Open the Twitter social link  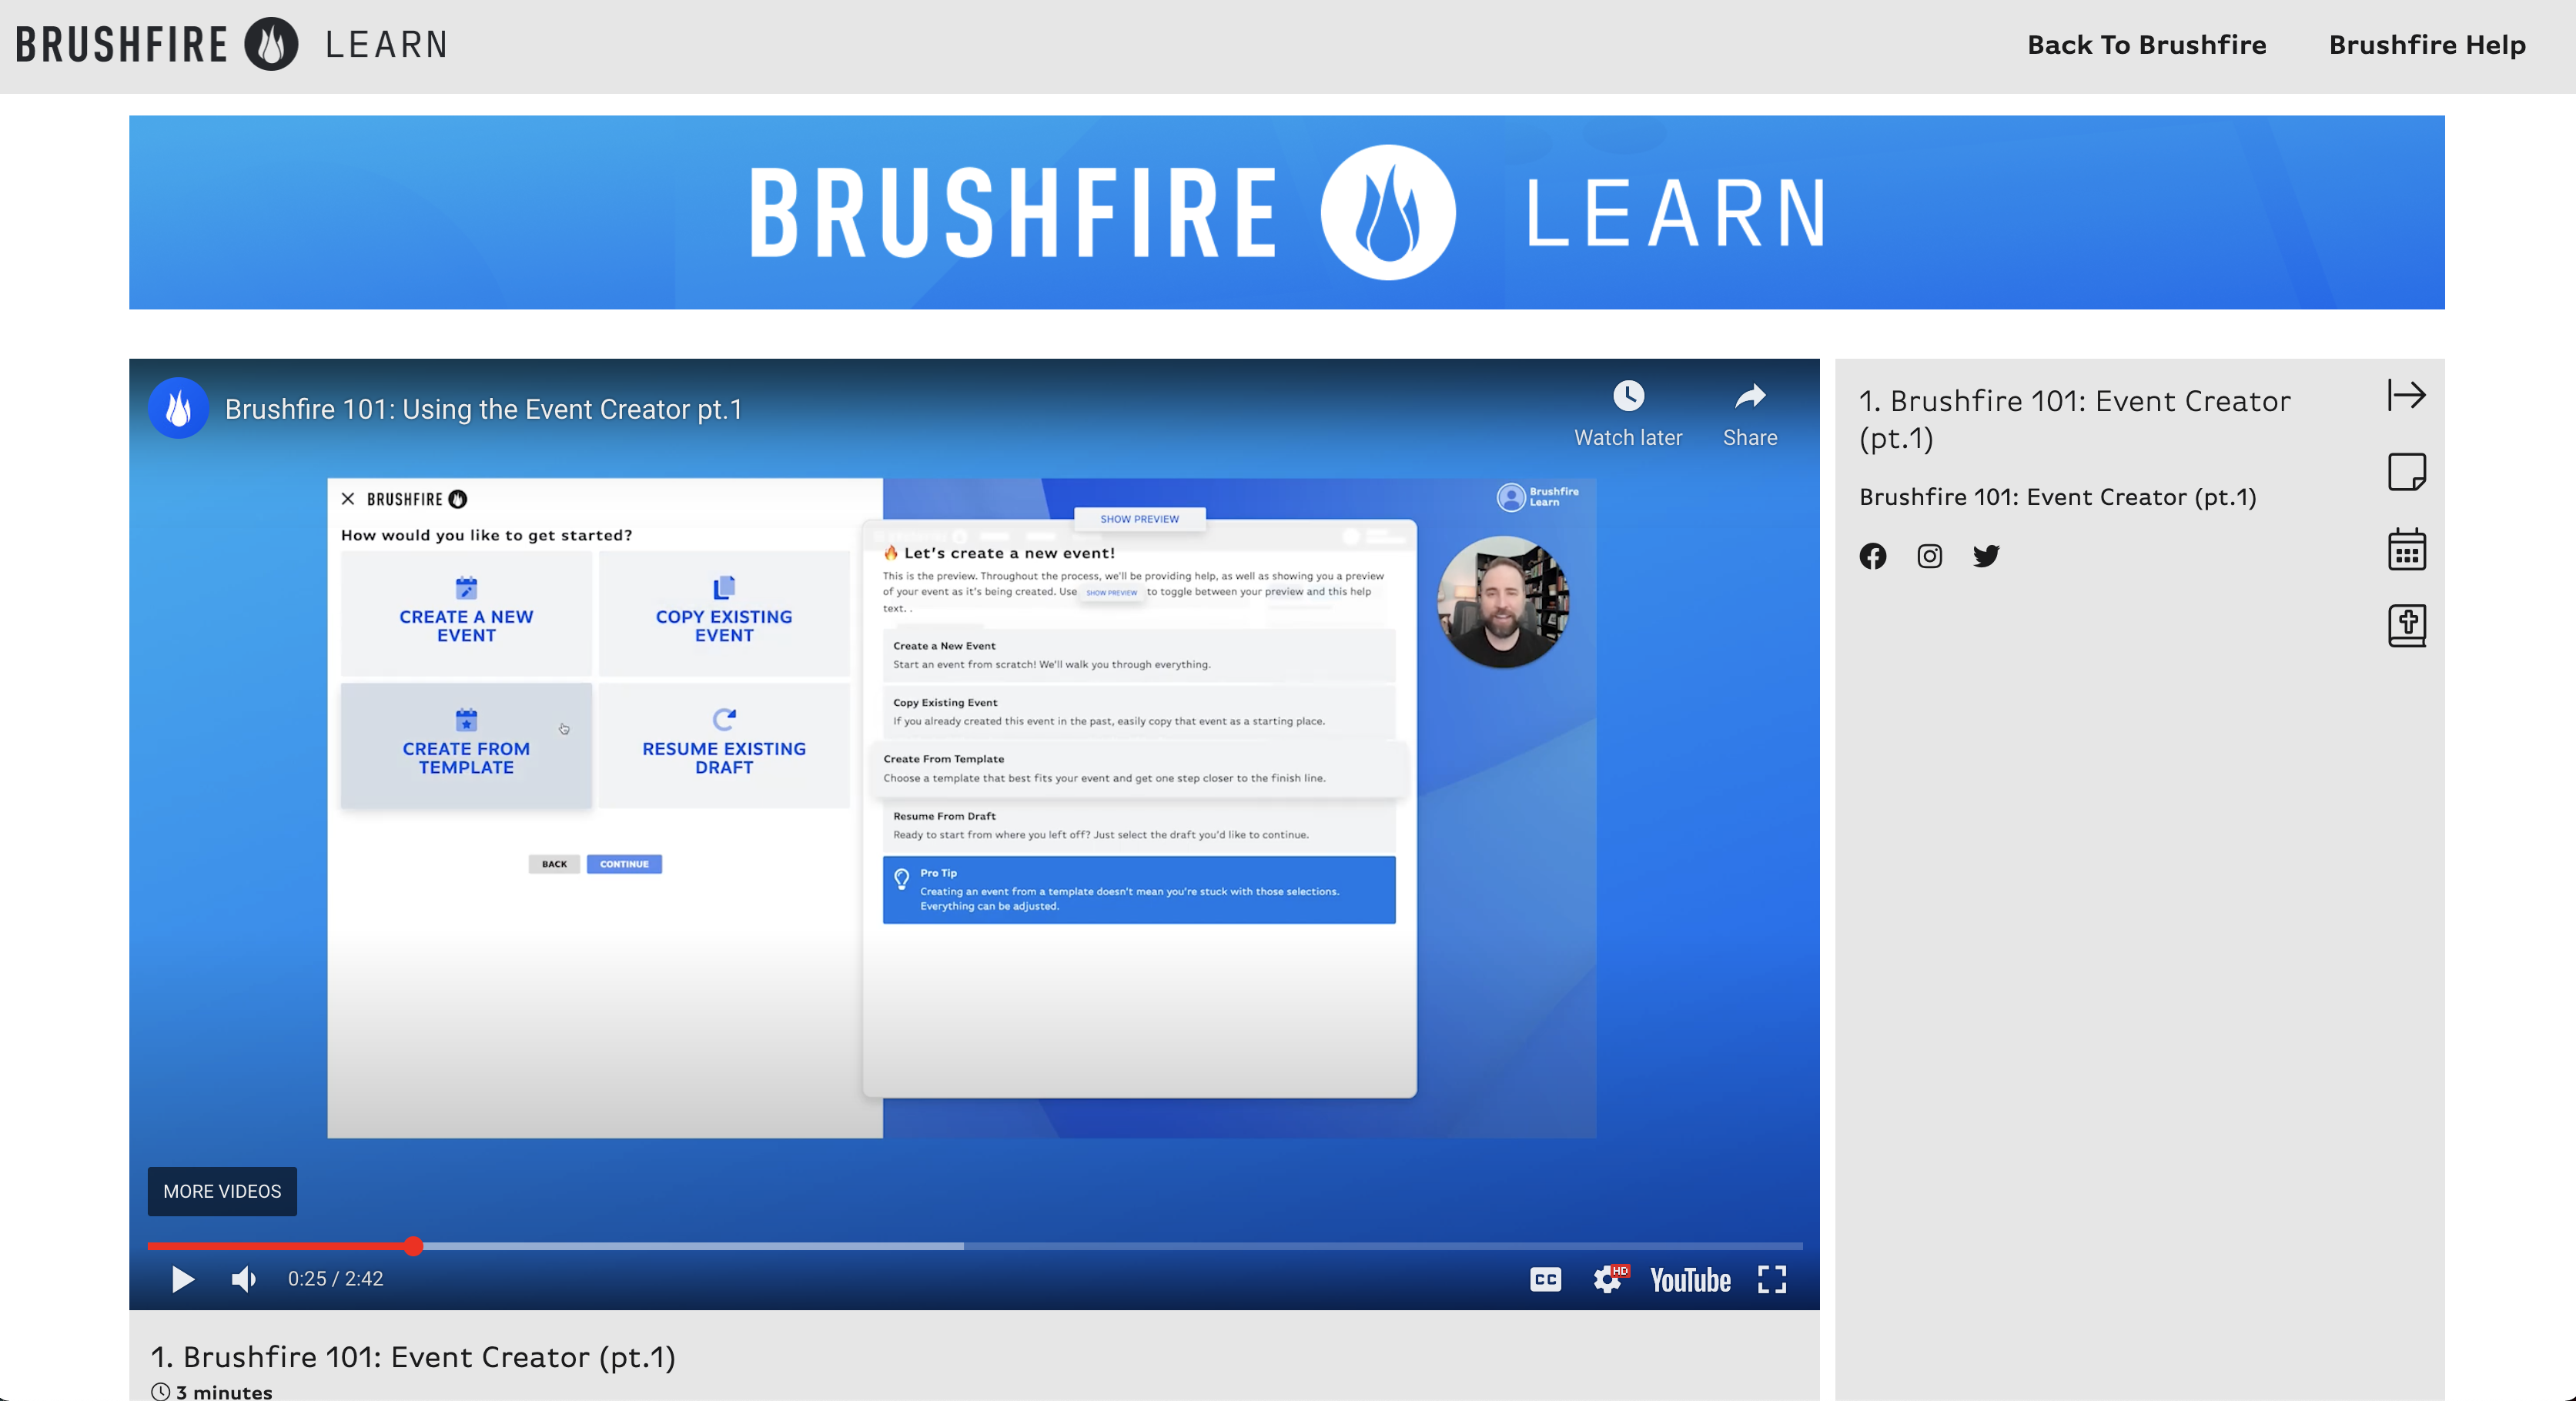point(1986,556)
